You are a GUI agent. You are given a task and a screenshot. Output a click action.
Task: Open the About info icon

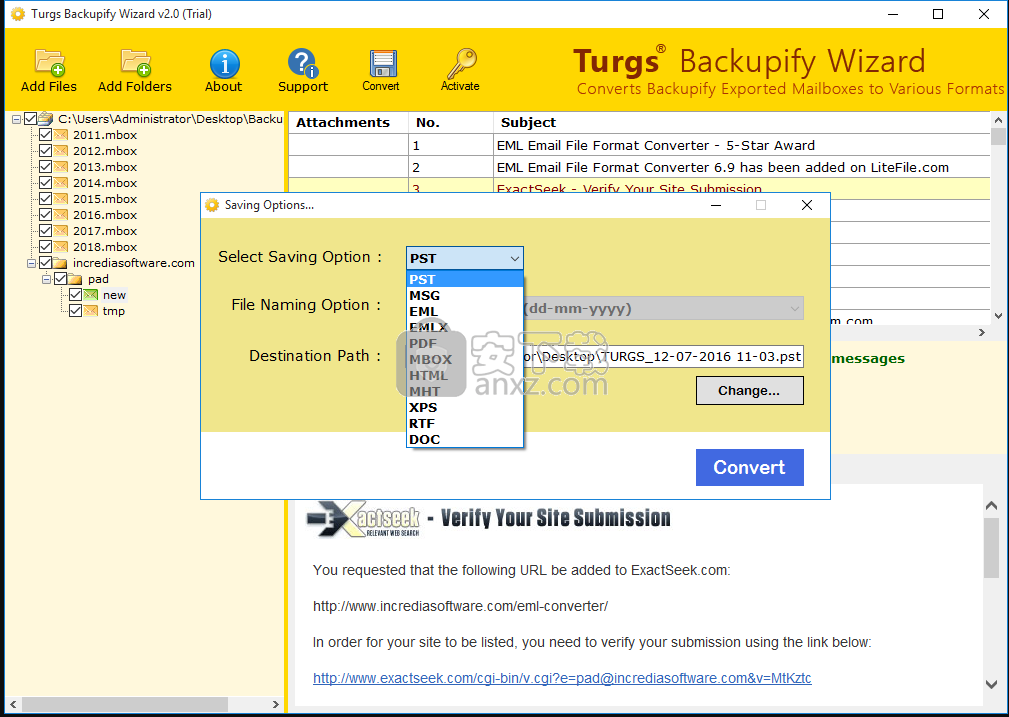click(x=224, y=63)
